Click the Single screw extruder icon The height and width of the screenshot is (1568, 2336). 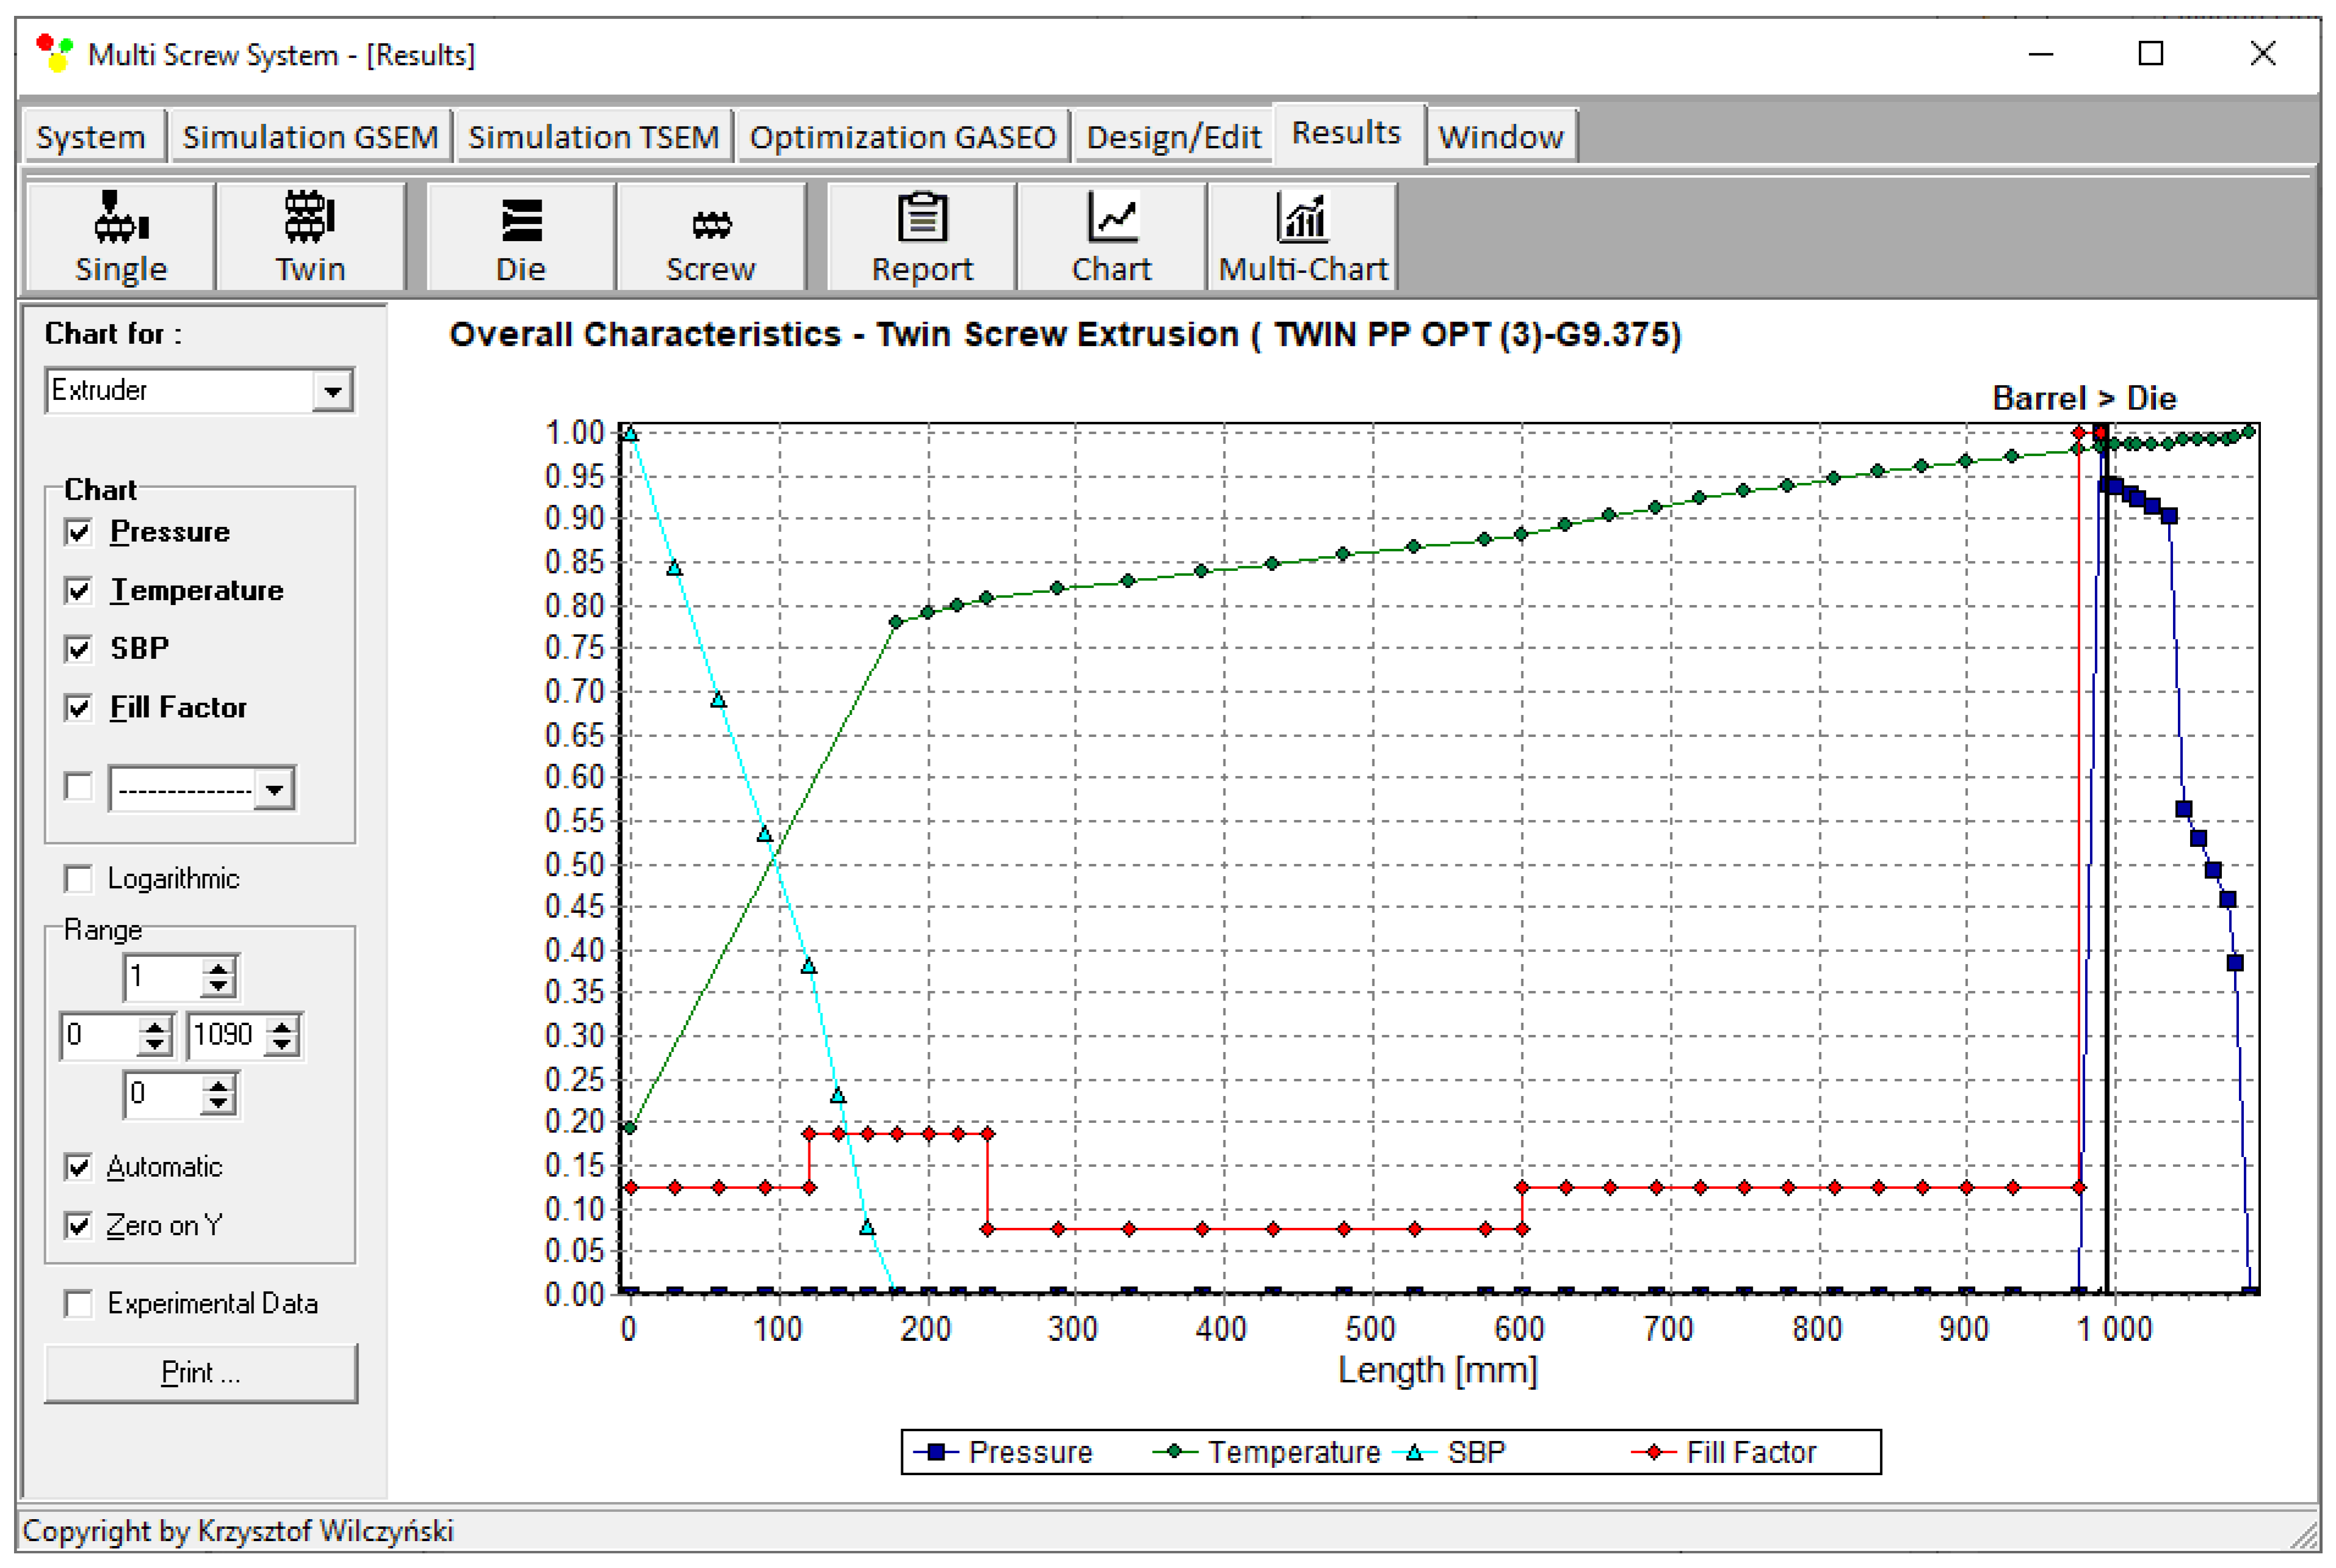coord(121,218)
